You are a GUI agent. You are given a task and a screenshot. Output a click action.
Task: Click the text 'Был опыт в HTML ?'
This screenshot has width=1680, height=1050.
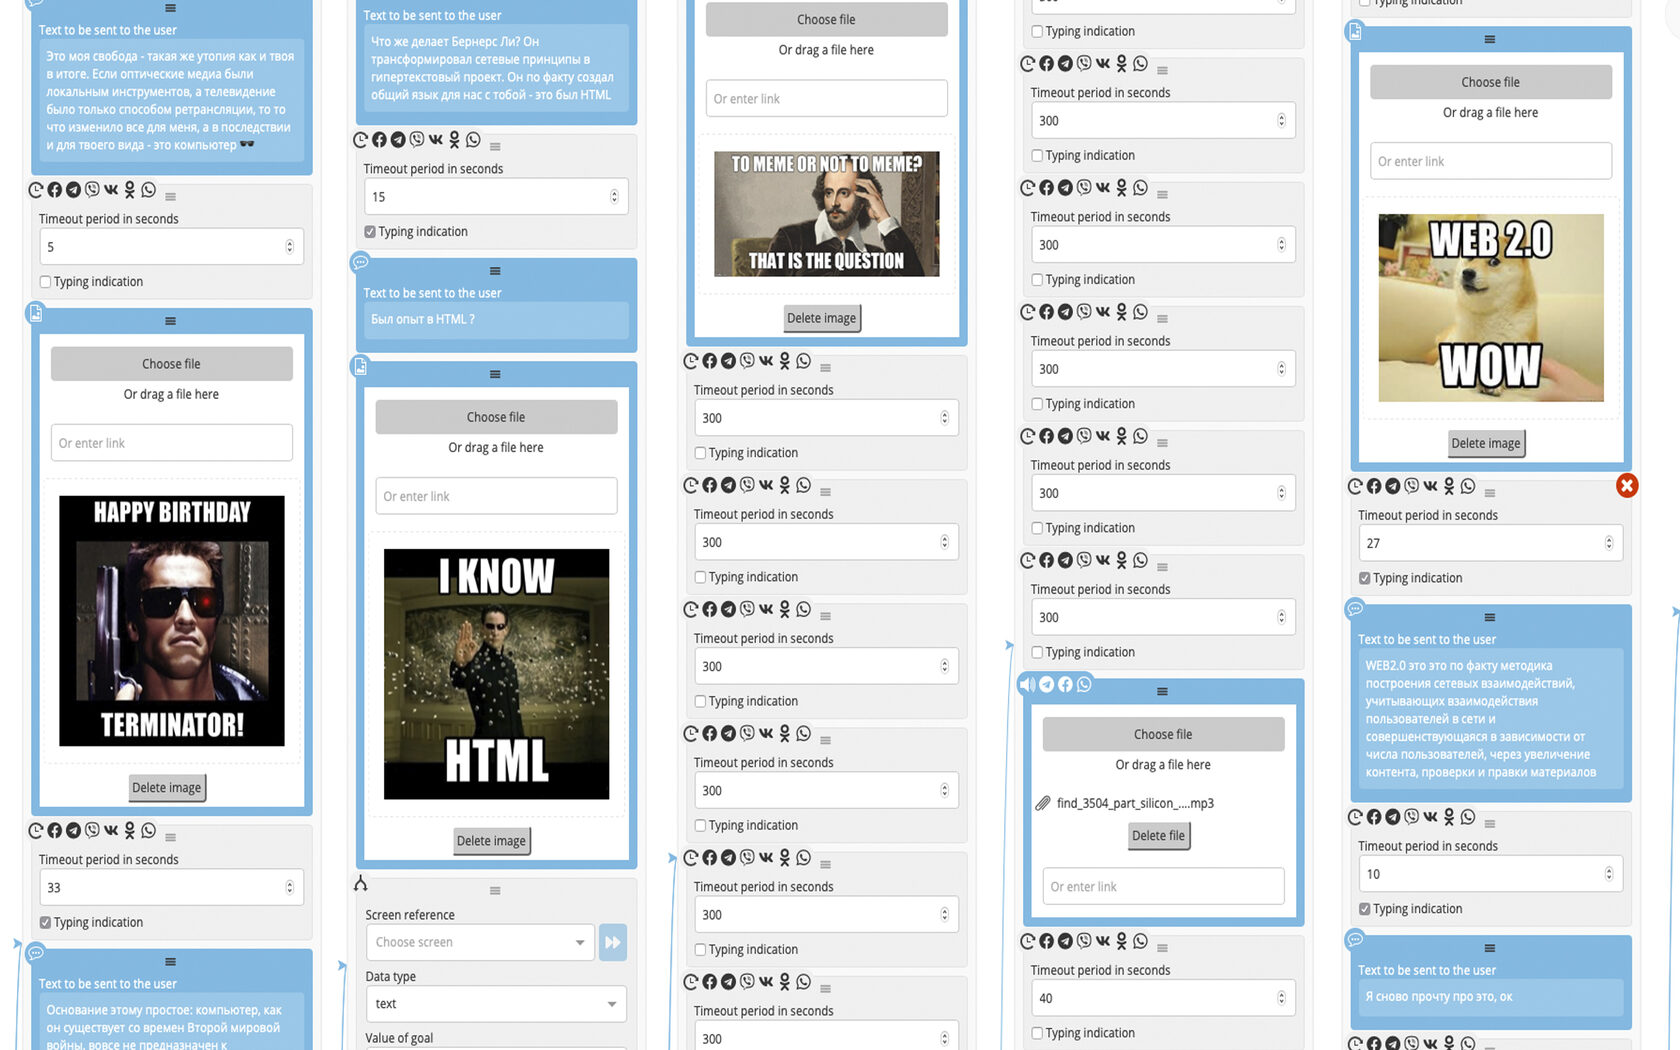pyautogui.click(x=423, y=319)
